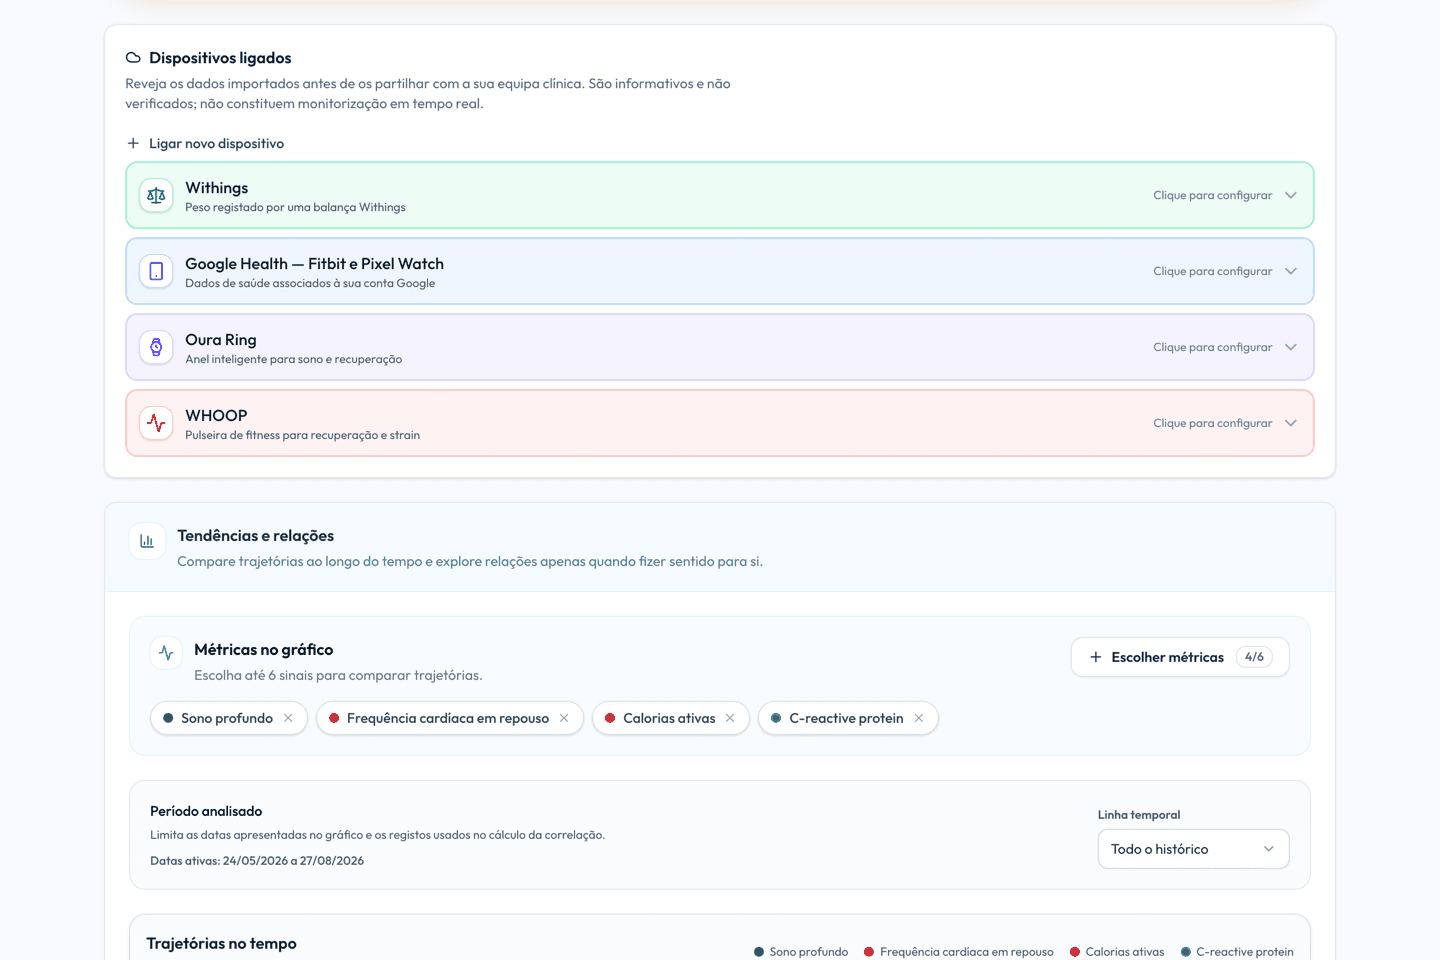Expand the Google Health device chevron
This screenshot has height=960, width=1440.
1291,271
